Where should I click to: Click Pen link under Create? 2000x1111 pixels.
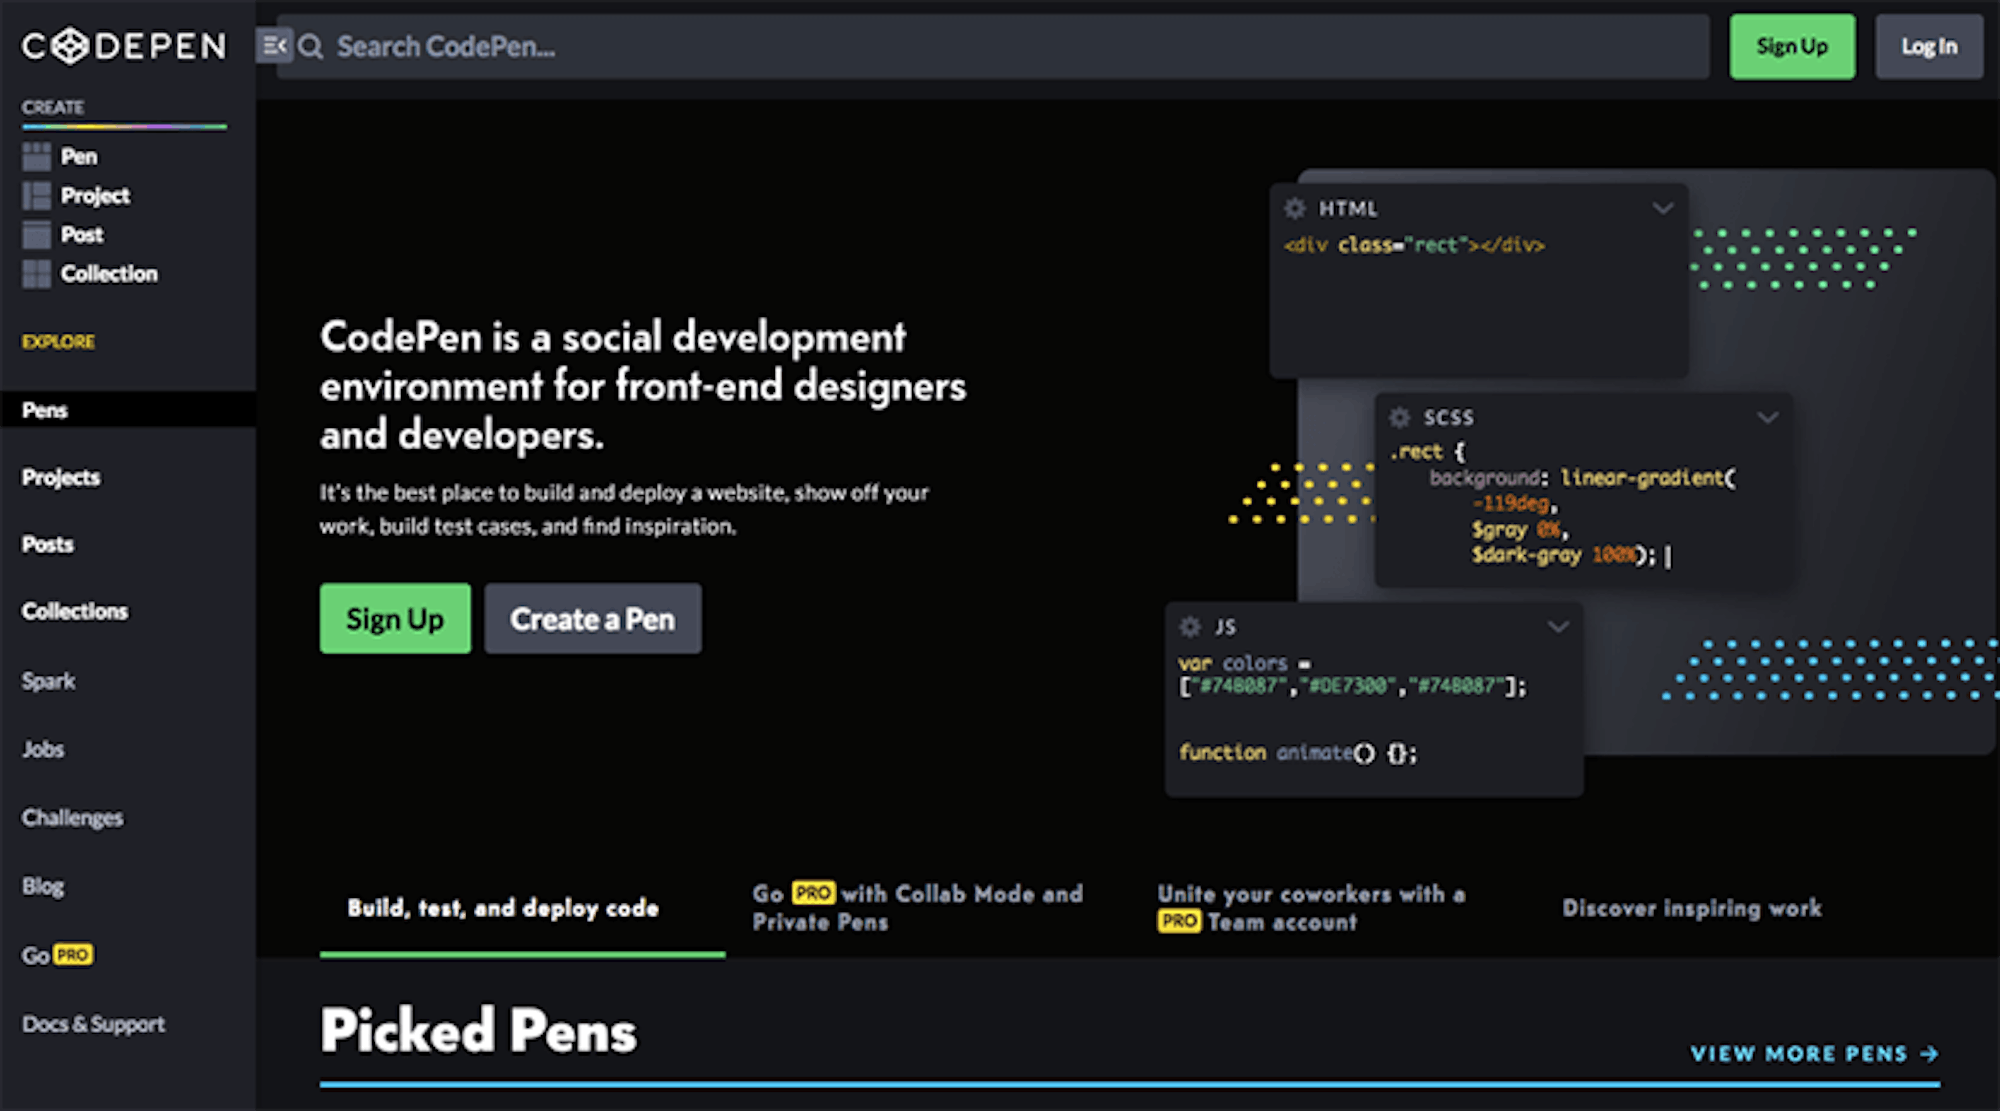point(79,156)
